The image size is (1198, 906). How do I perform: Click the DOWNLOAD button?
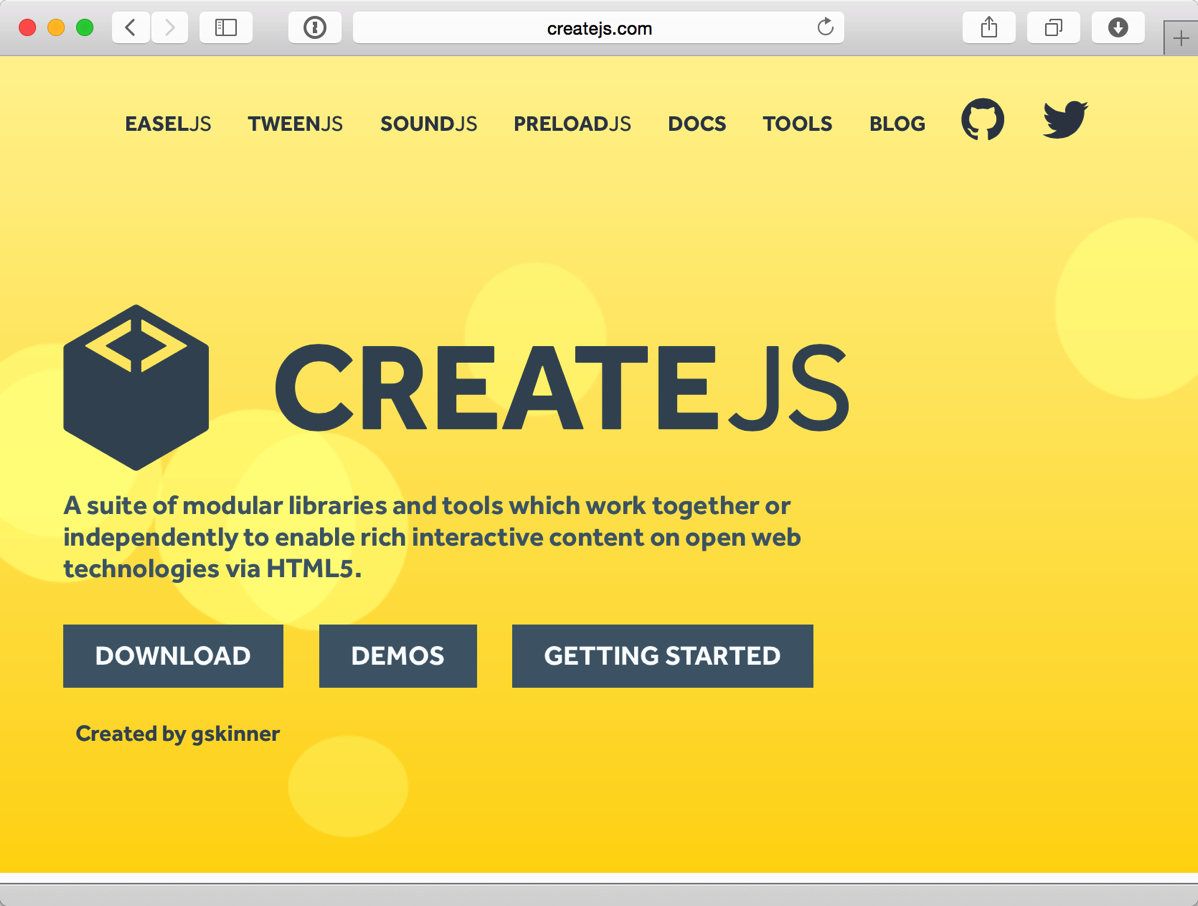172,656
